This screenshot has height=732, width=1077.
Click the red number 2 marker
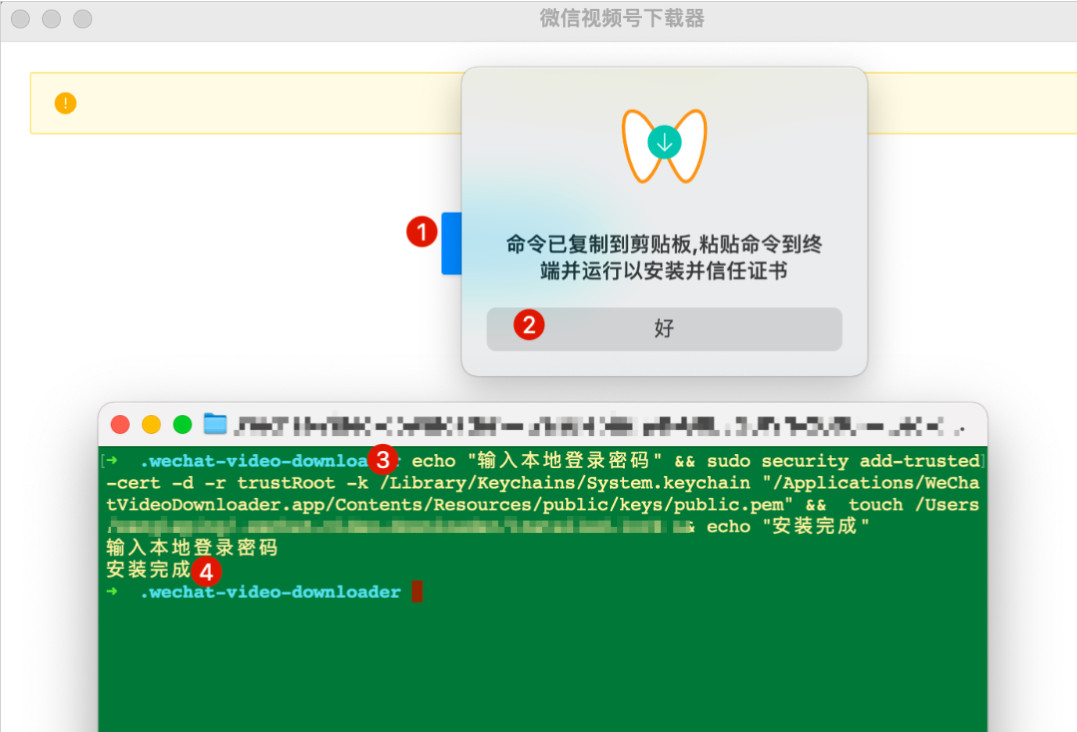(x=529, y=325)
